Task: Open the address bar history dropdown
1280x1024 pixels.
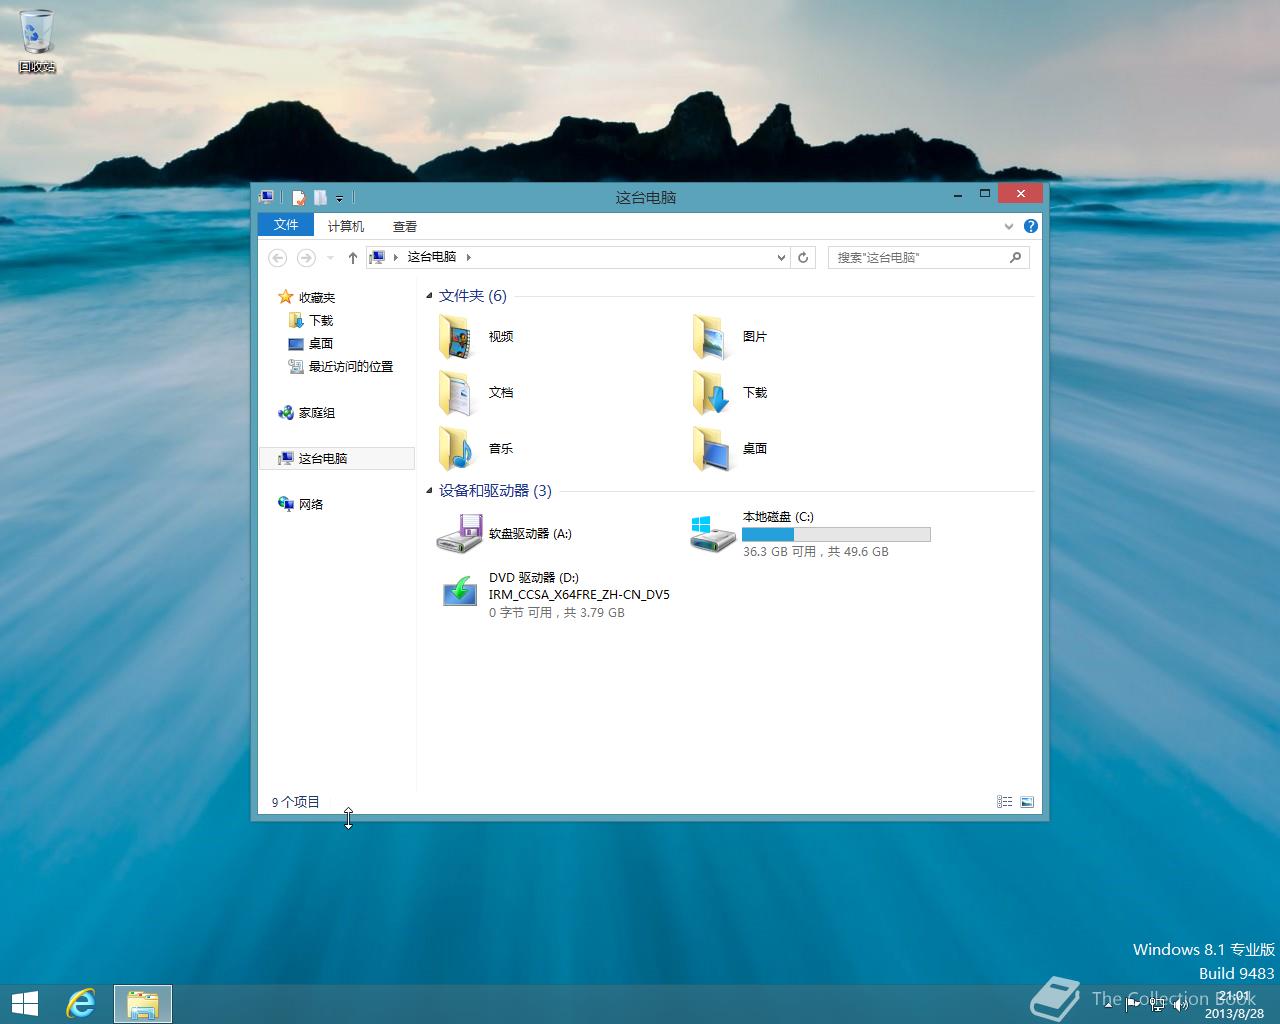Action: (781, 258)
